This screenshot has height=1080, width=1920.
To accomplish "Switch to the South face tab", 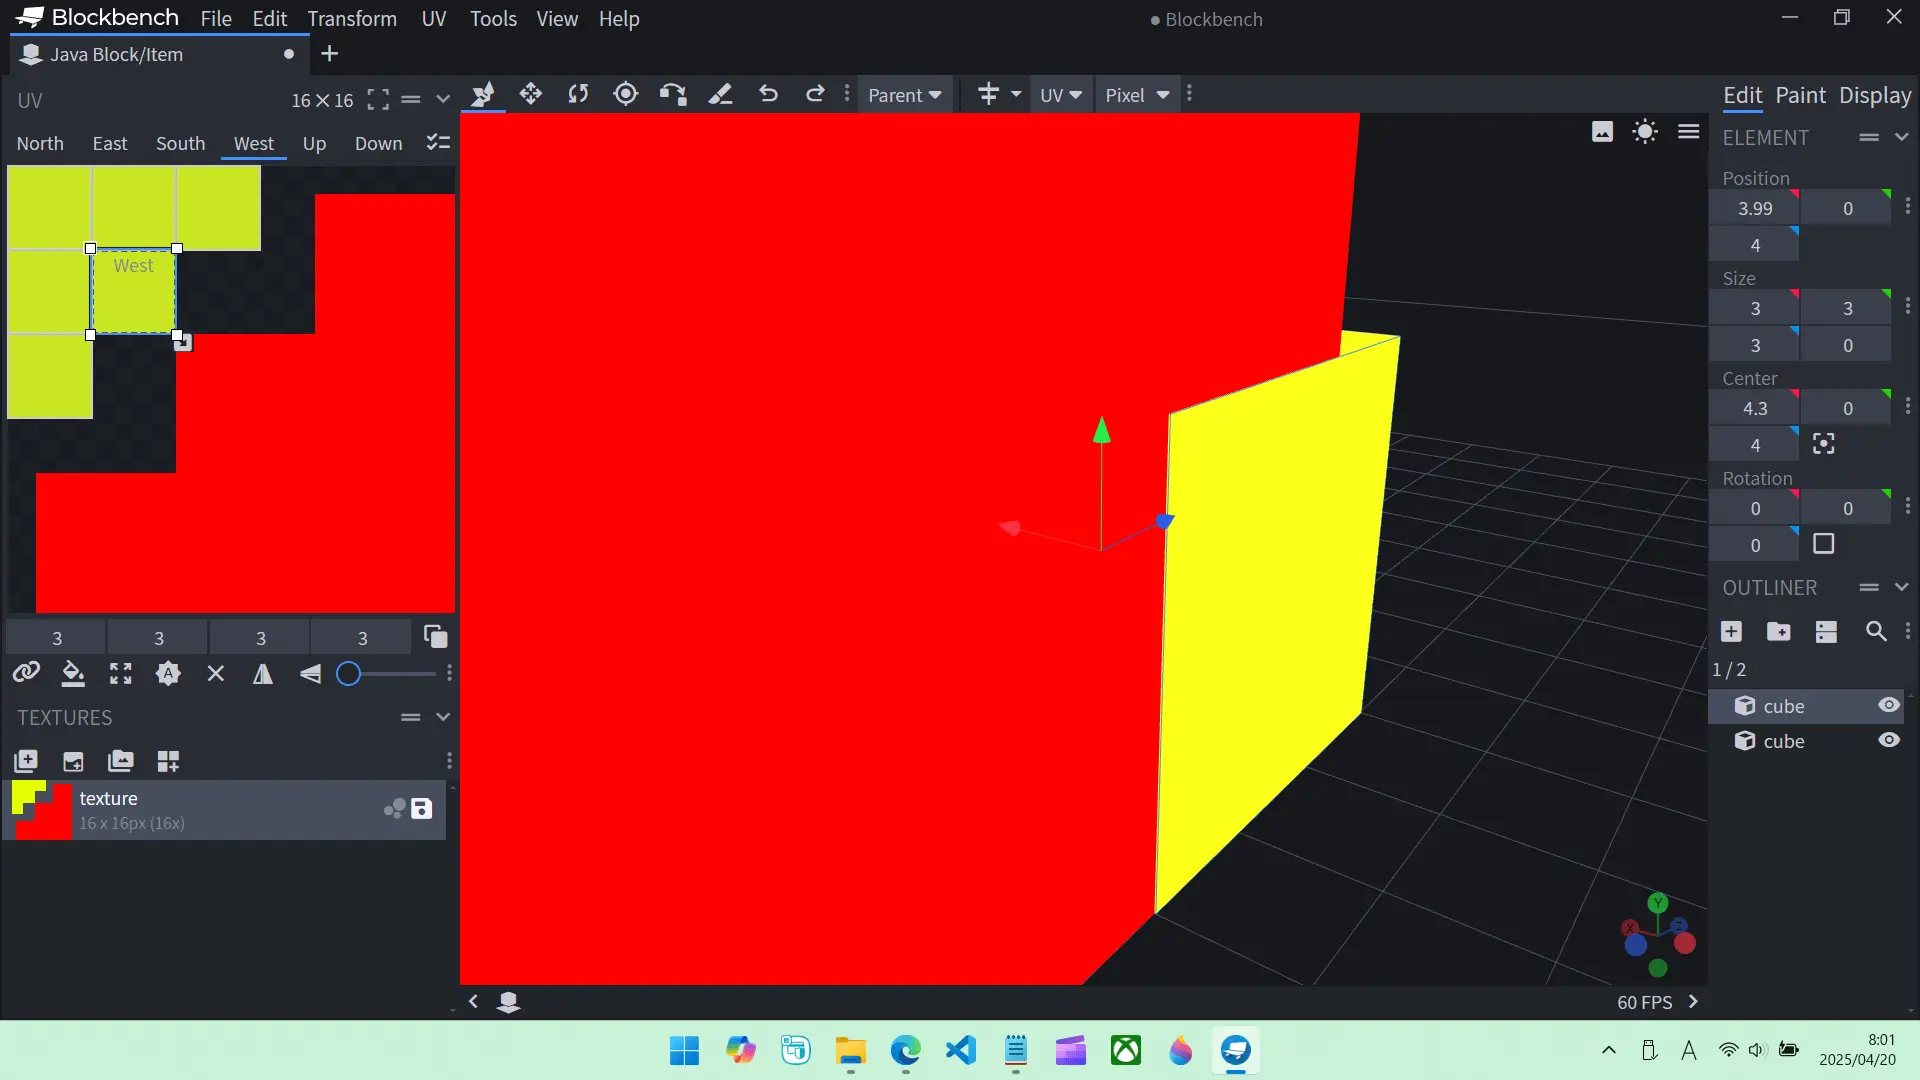I will coord(180,143).
